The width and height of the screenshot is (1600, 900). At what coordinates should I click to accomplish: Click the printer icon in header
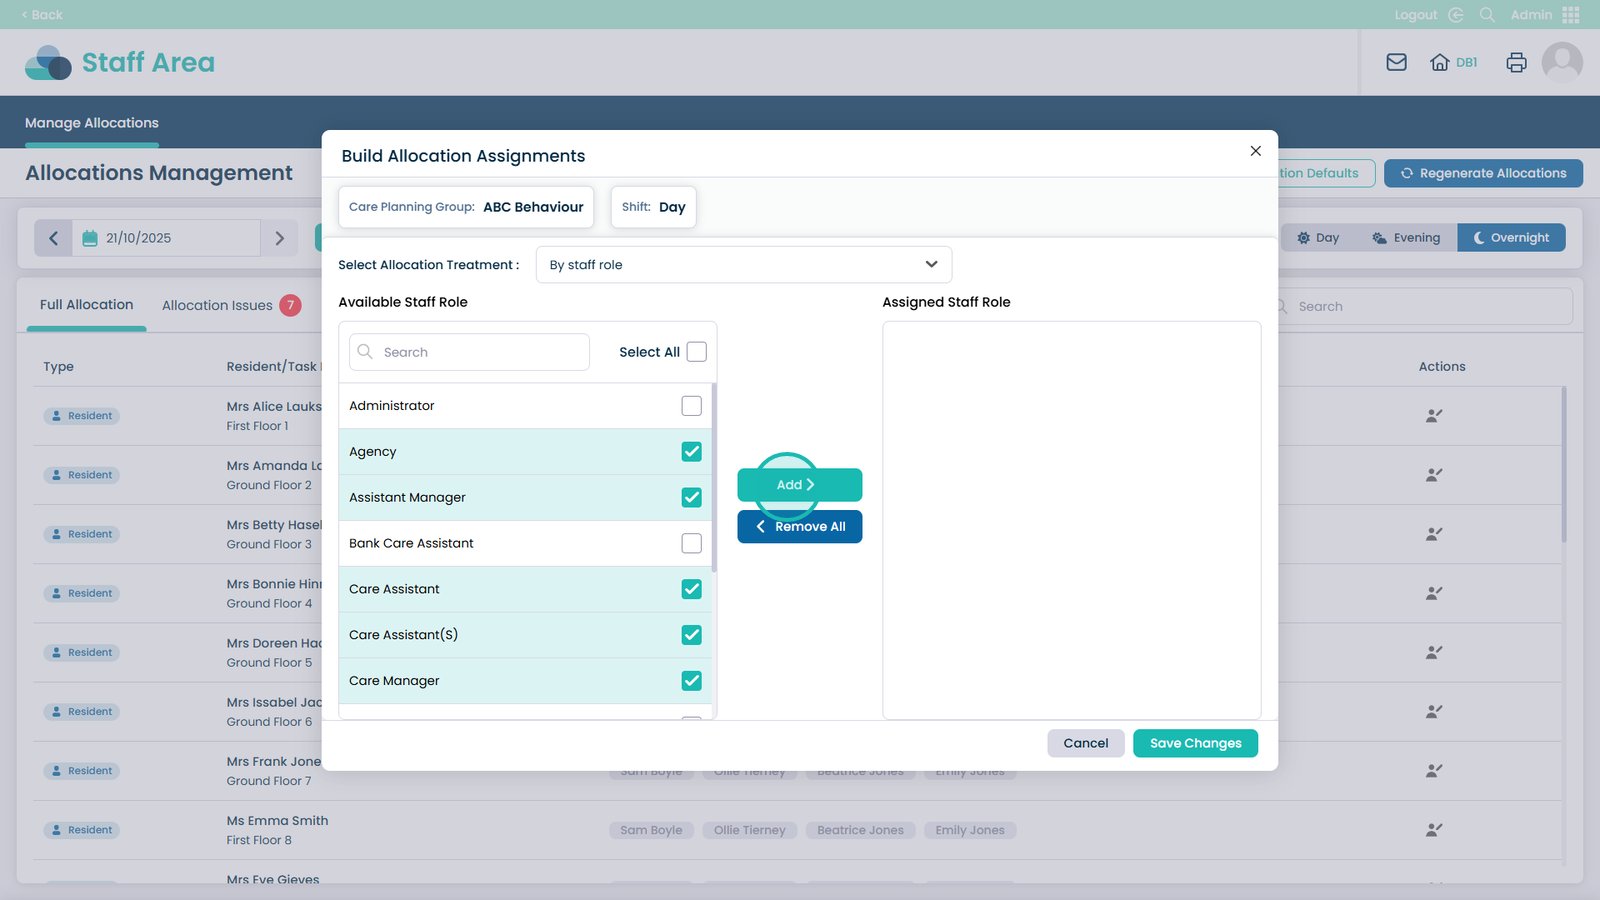(1516, 62)
